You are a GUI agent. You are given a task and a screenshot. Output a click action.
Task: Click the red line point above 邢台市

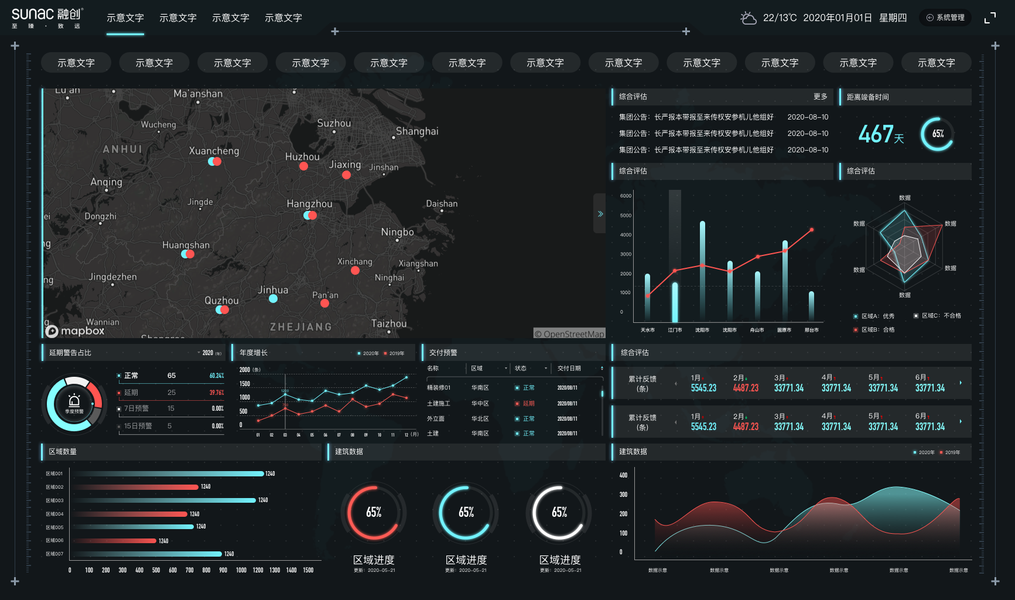pos(812,230)
